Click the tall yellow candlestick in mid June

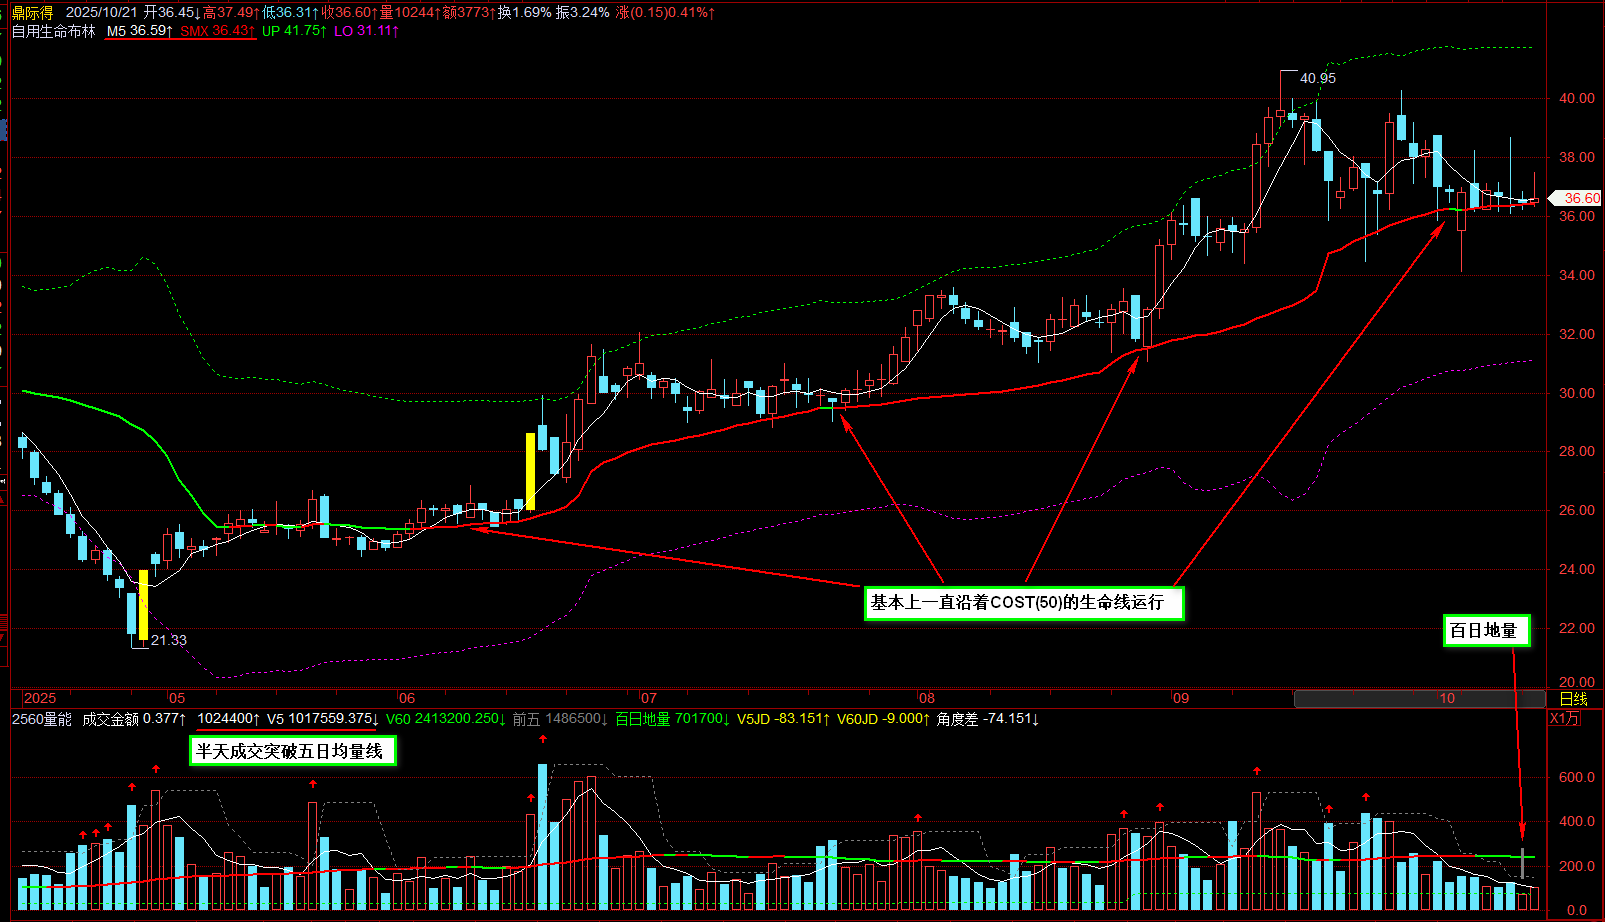[531, 471]
